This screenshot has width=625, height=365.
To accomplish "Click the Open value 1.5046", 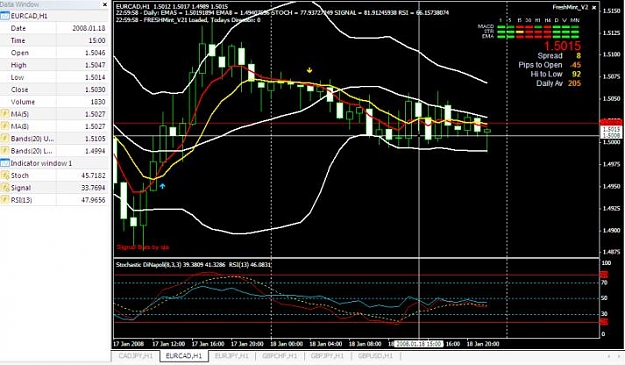I will pyautogui.click(x=95, y=53).
